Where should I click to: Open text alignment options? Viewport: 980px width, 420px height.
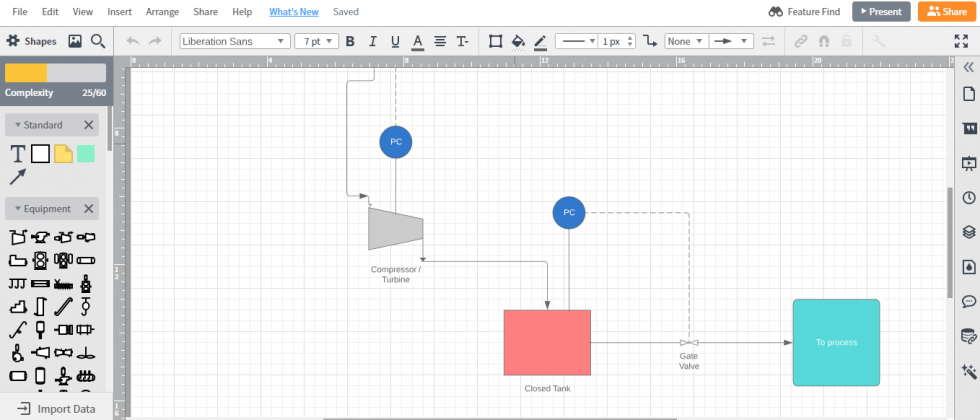pos(440,41)
